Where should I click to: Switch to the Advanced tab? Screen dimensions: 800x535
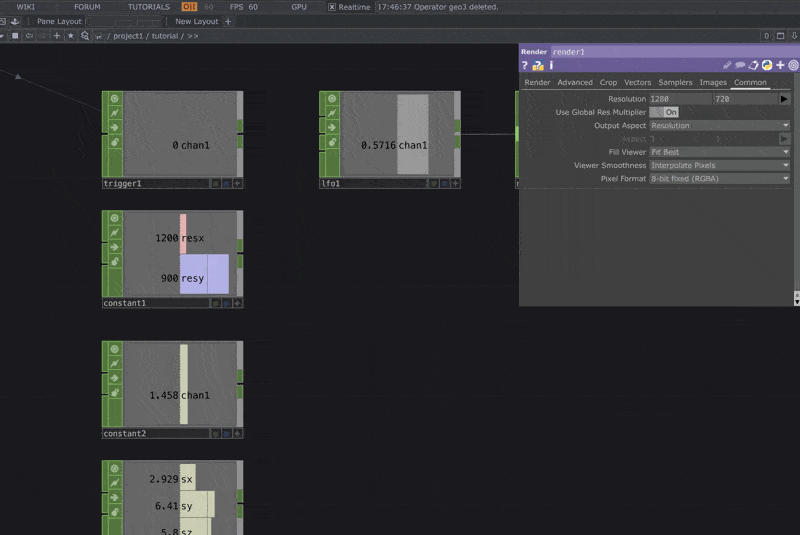pyautogui.click(x=575, y=82)
